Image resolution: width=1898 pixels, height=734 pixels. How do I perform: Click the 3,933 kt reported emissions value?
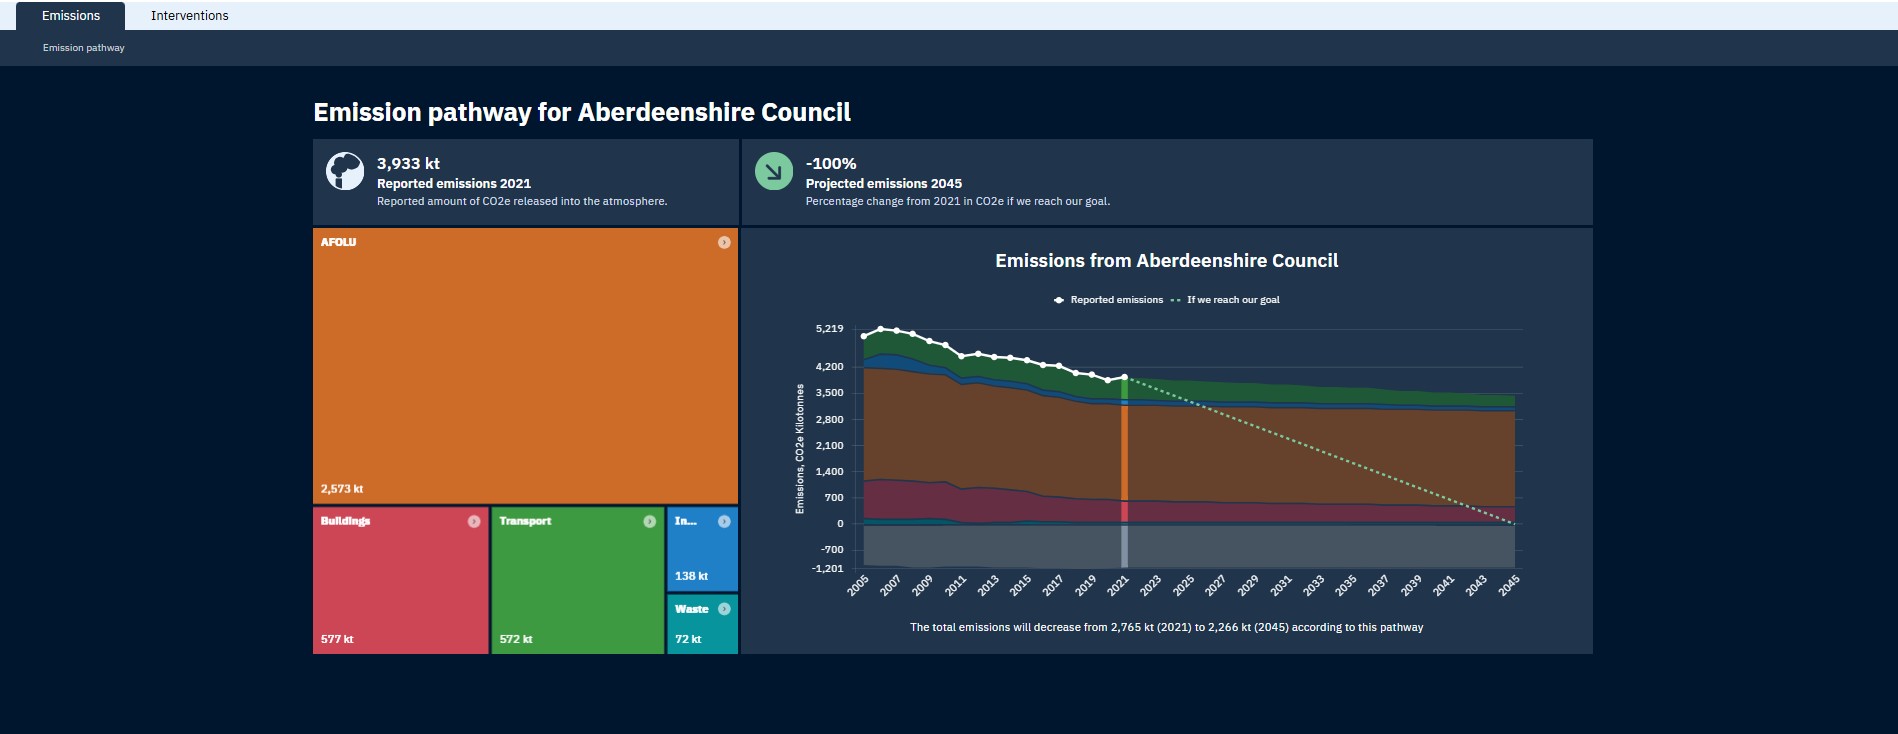click(x=408, y=163)
